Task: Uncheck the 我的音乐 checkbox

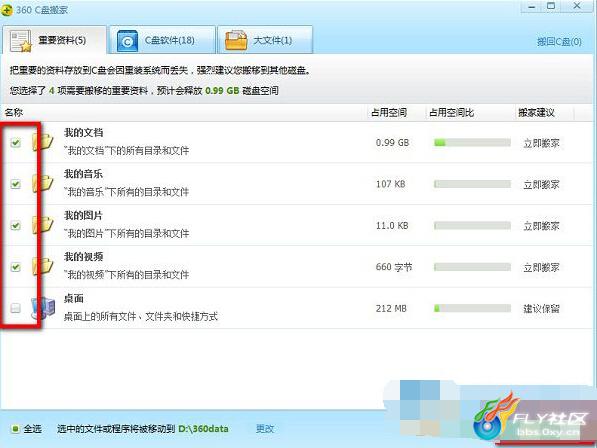Action: click(x=16, y=184)
